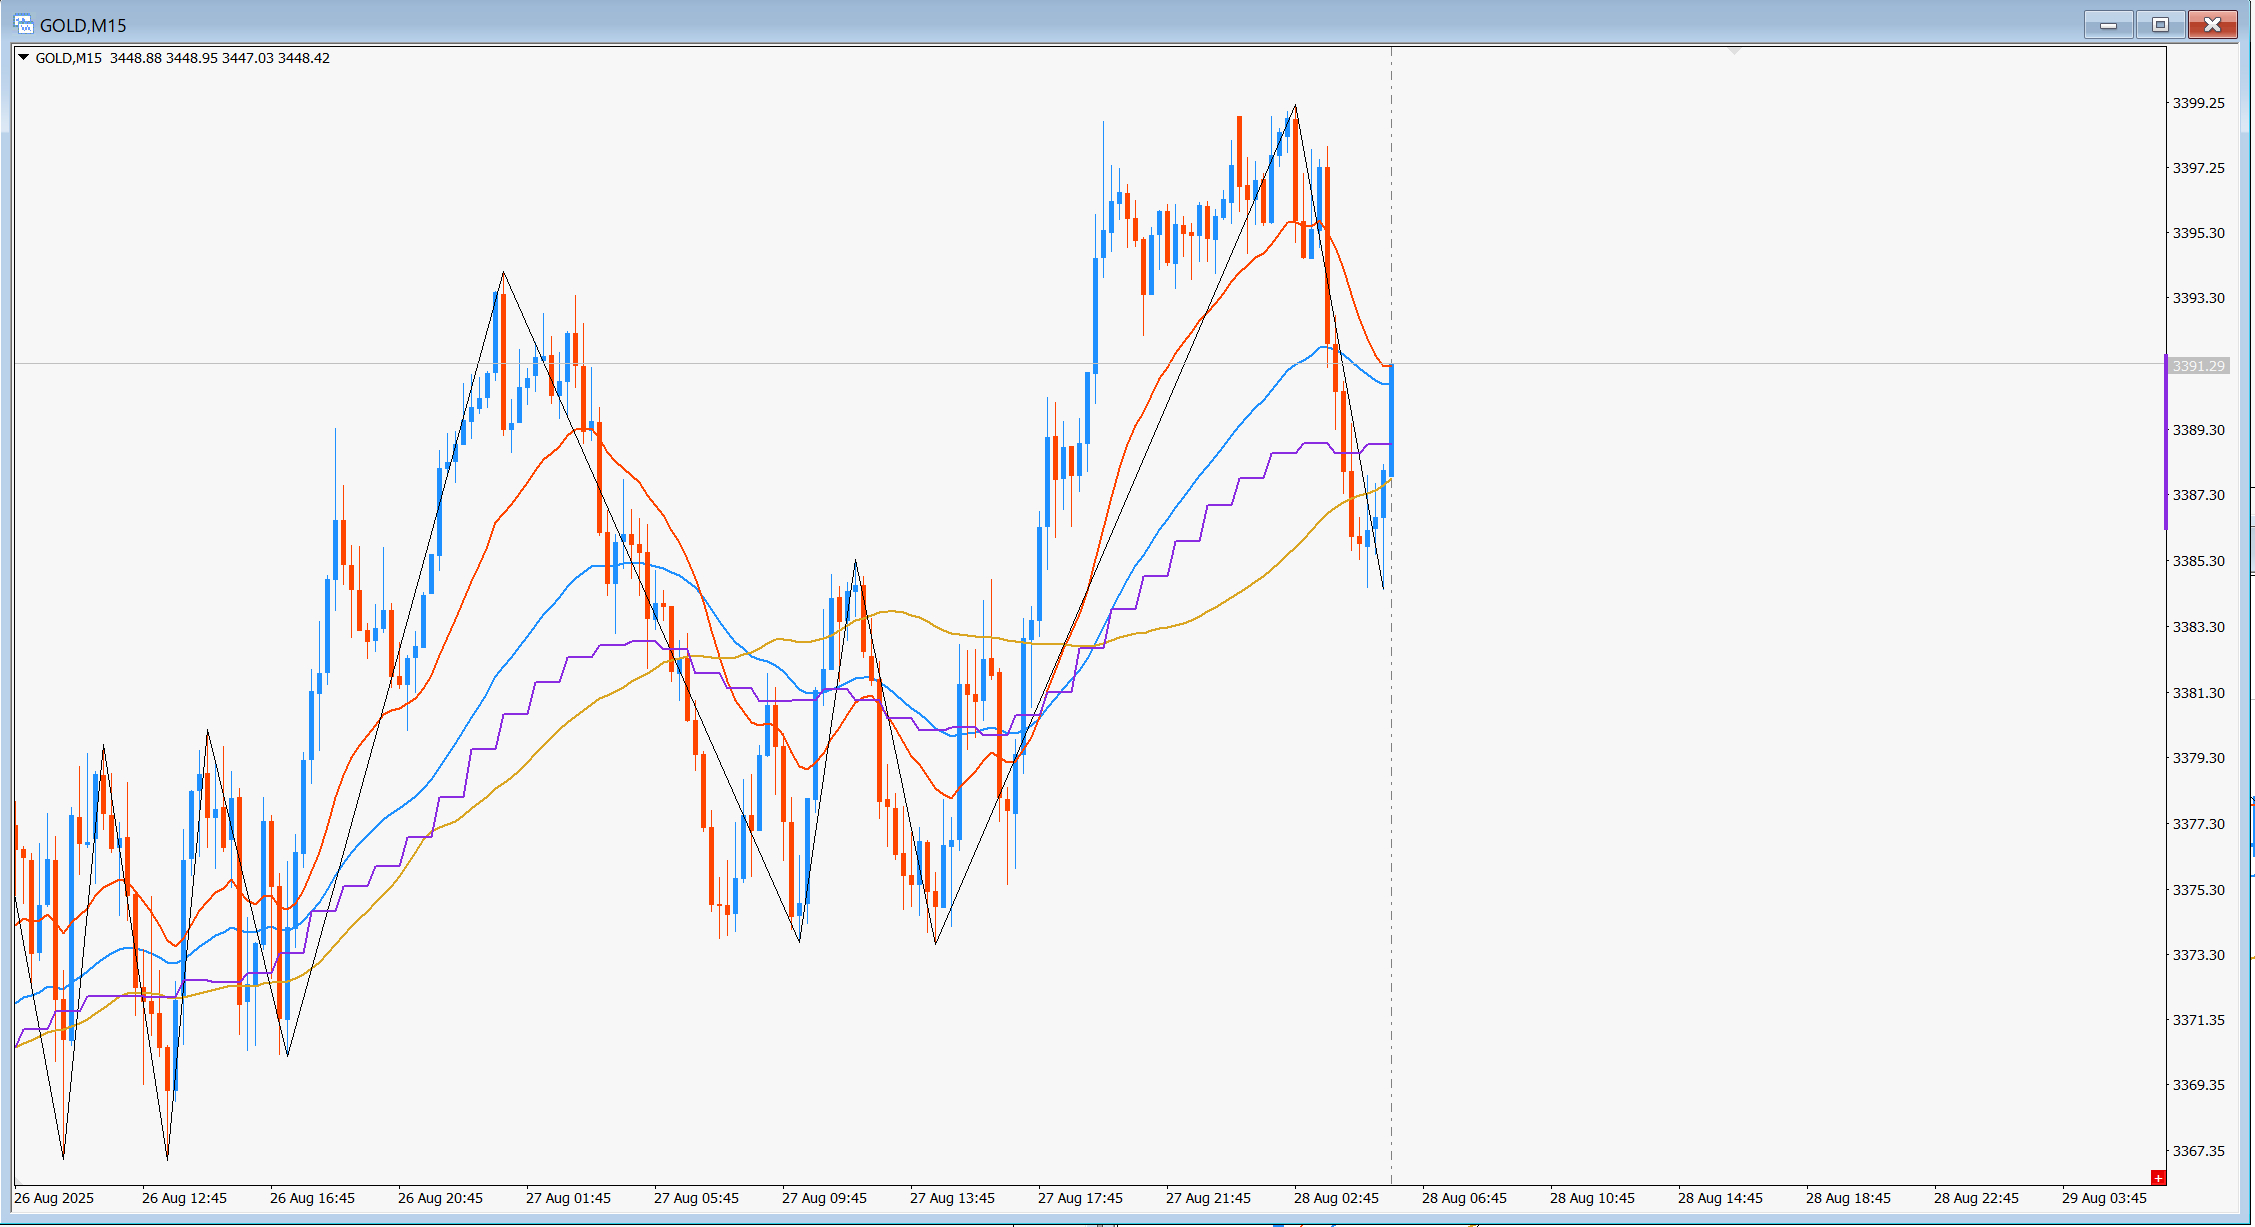Click the 3375.30 price scale label
Screen dimensions: 2255x1227
(2198, 890)
